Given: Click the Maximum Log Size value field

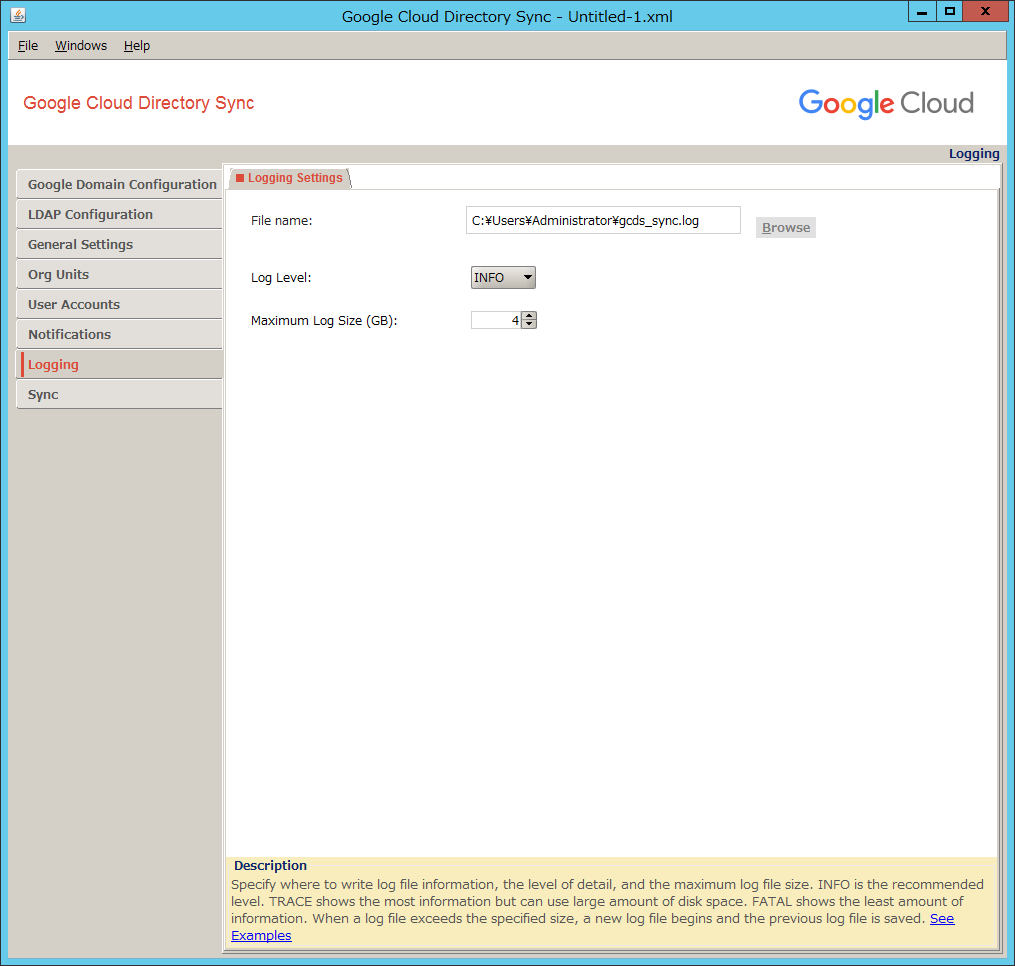Looking at the screenshot, I should click(496, 320).
